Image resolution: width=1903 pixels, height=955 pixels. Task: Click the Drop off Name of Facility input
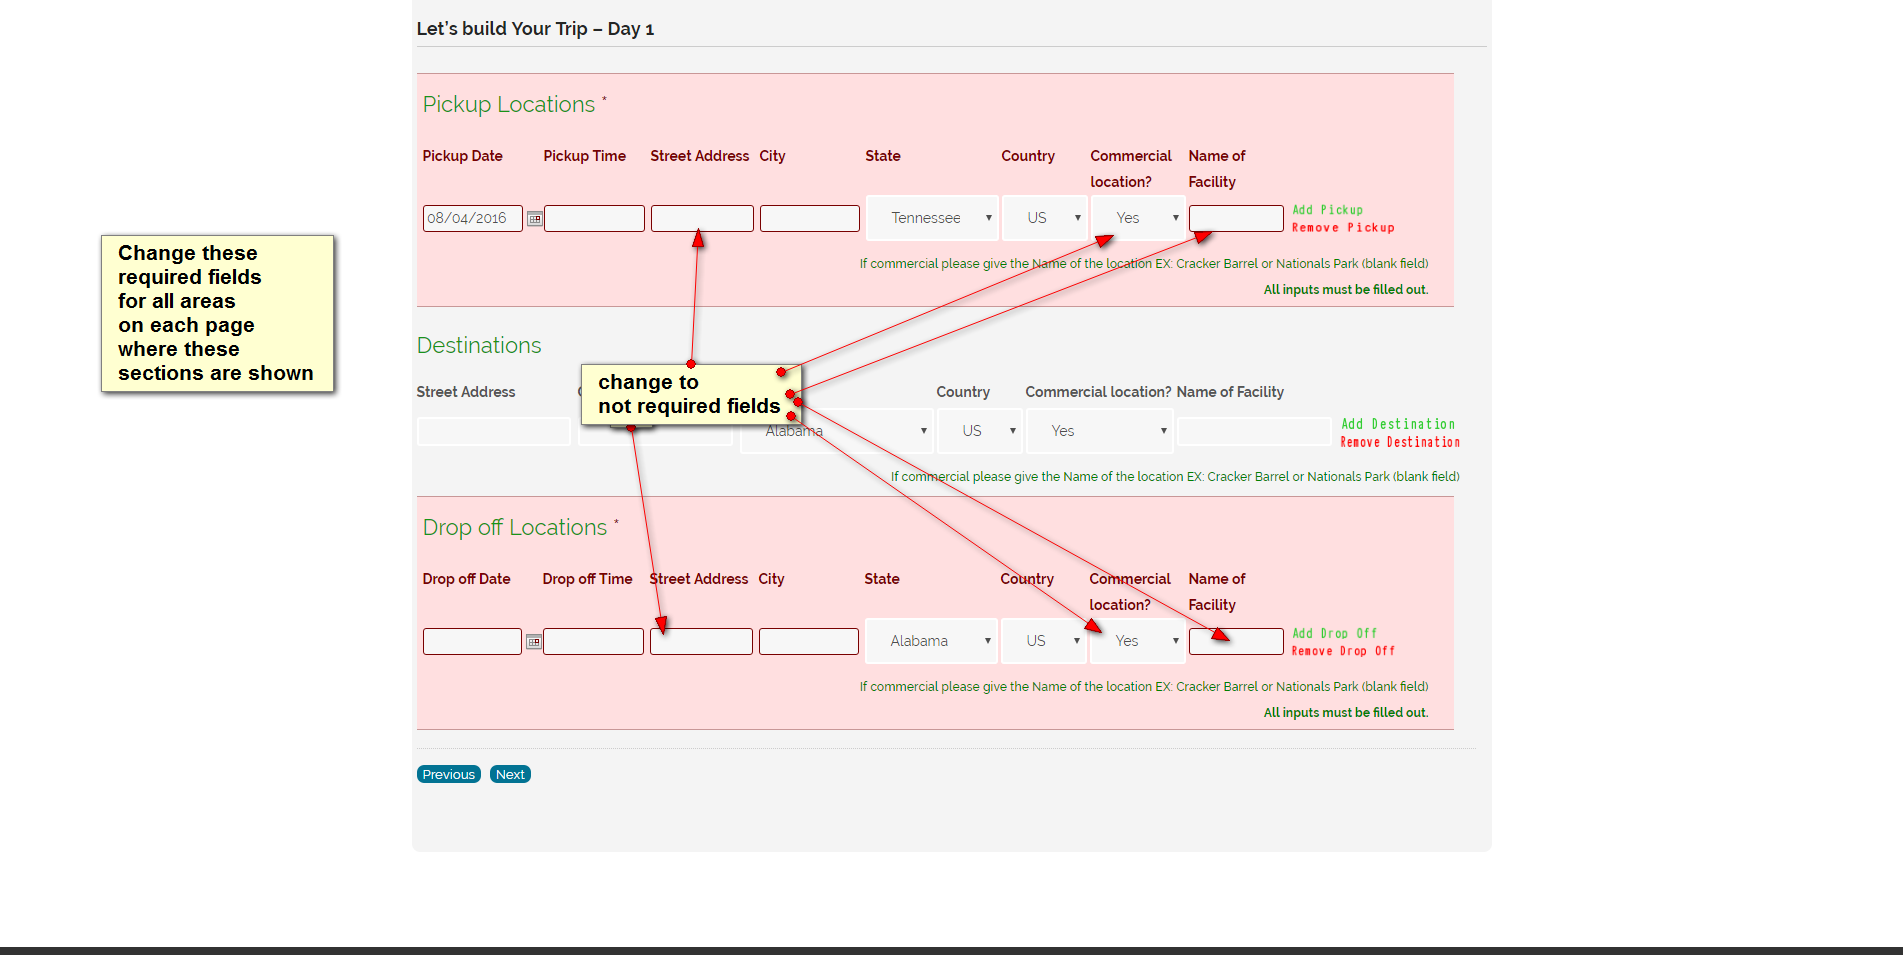(1236, 641)
